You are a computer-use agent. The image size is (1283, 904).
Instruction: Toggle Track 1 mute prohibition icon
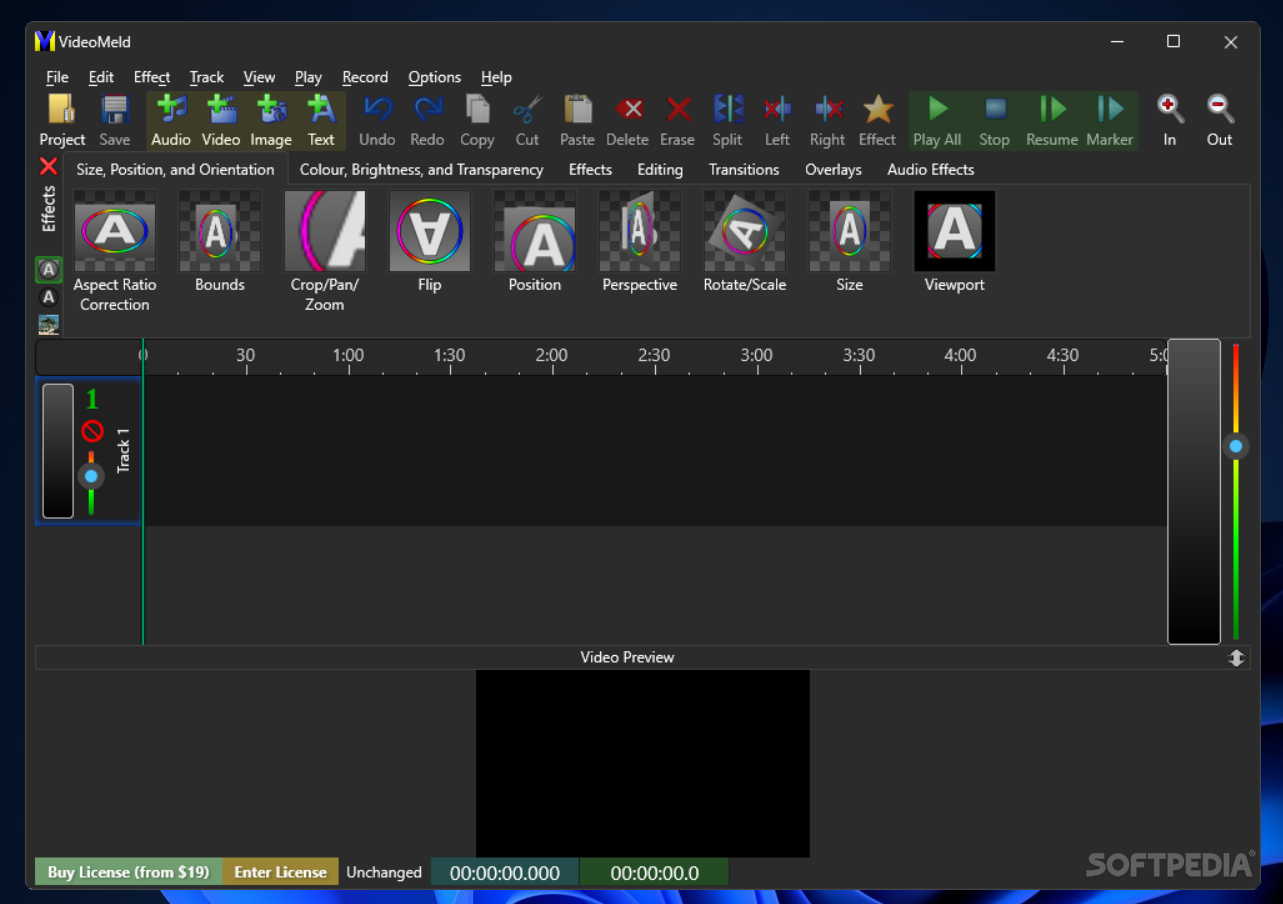(x=92, y=431)
